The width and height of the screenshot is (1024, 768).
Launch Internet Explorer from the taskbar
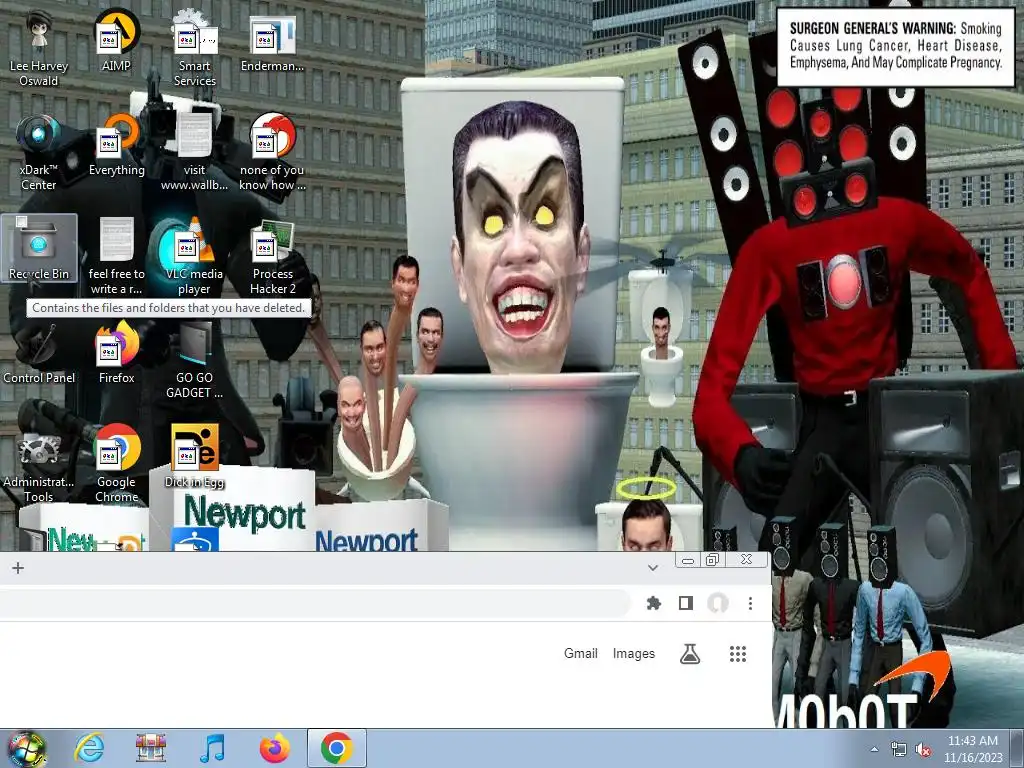pyautogui.click(x=89, y=748)
